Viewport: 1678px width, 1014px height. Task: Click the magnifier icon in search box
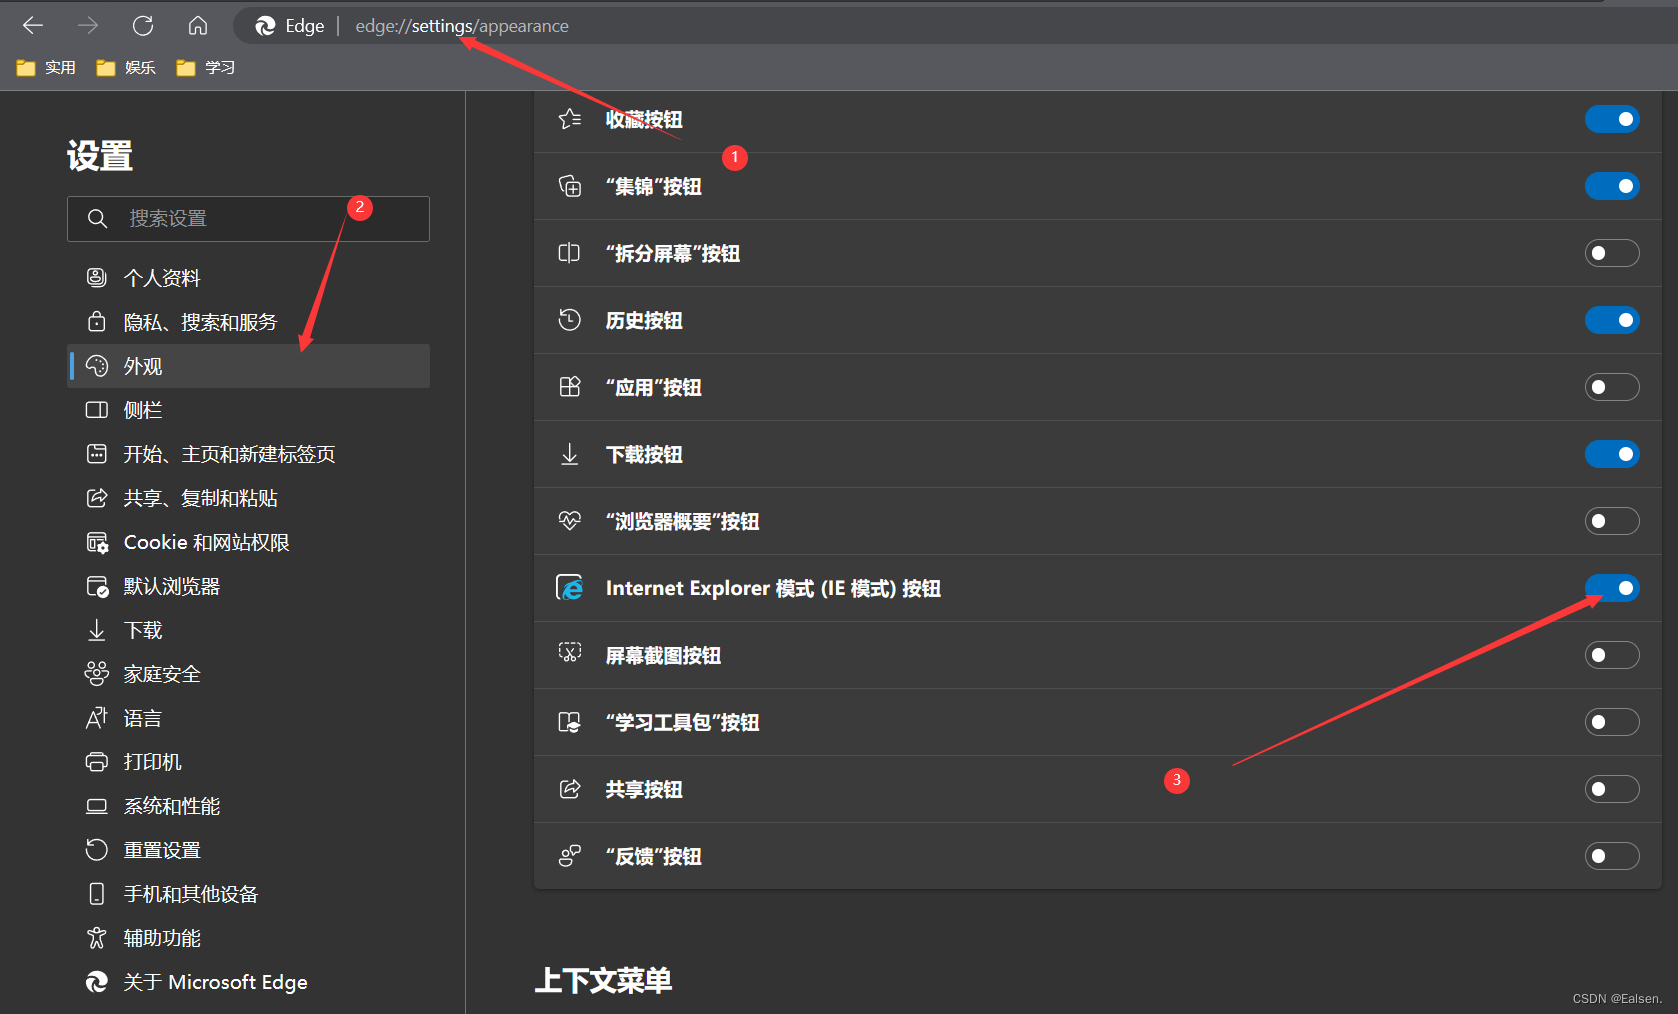coord(97,218)
